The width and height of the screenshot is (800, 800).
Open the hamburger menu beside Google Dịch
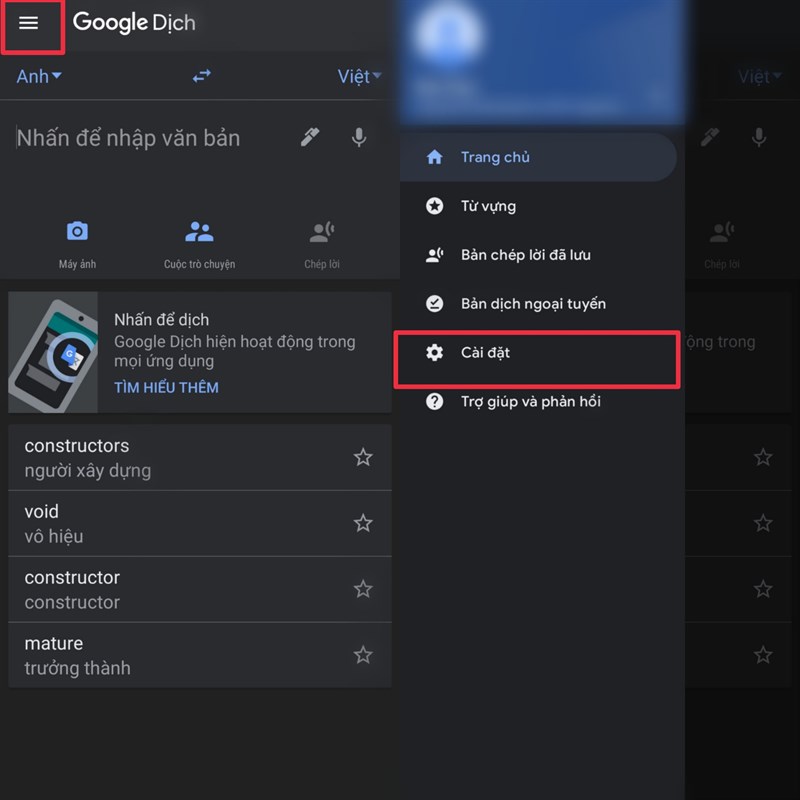[29, 23]
